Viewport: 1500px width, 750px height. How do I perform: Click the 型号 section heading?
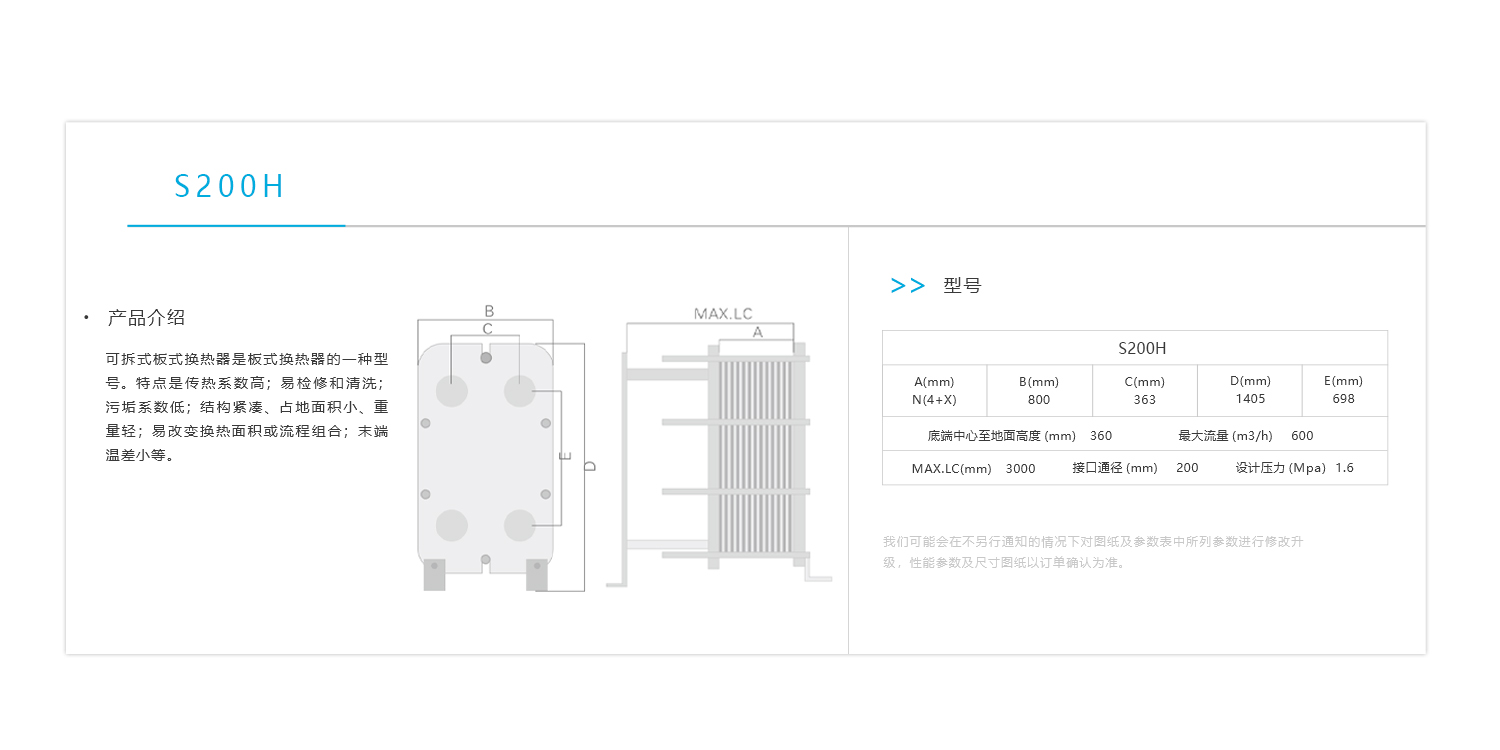pyautogui.click(x=962, y=286)
